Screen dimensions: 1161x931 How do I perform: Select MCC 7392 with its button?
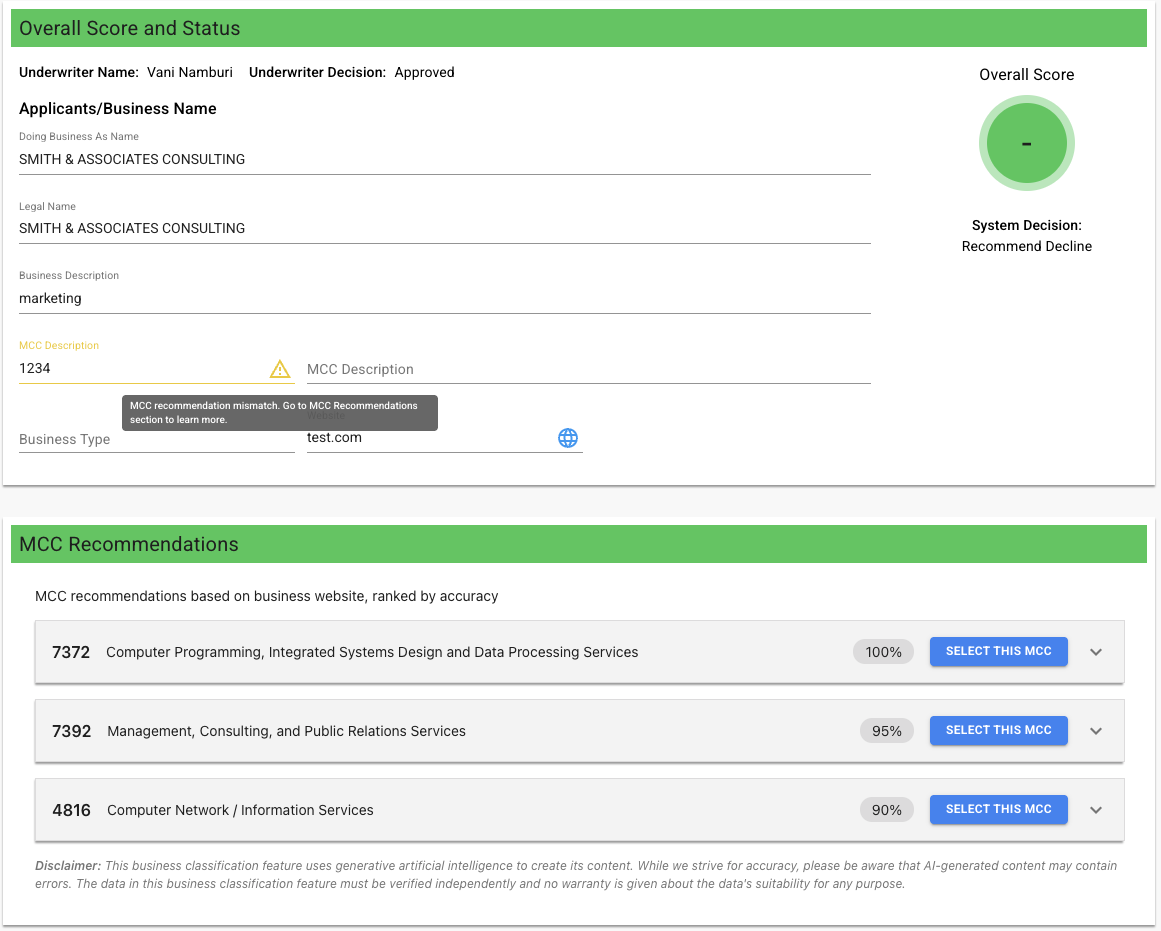pos(998,730)
